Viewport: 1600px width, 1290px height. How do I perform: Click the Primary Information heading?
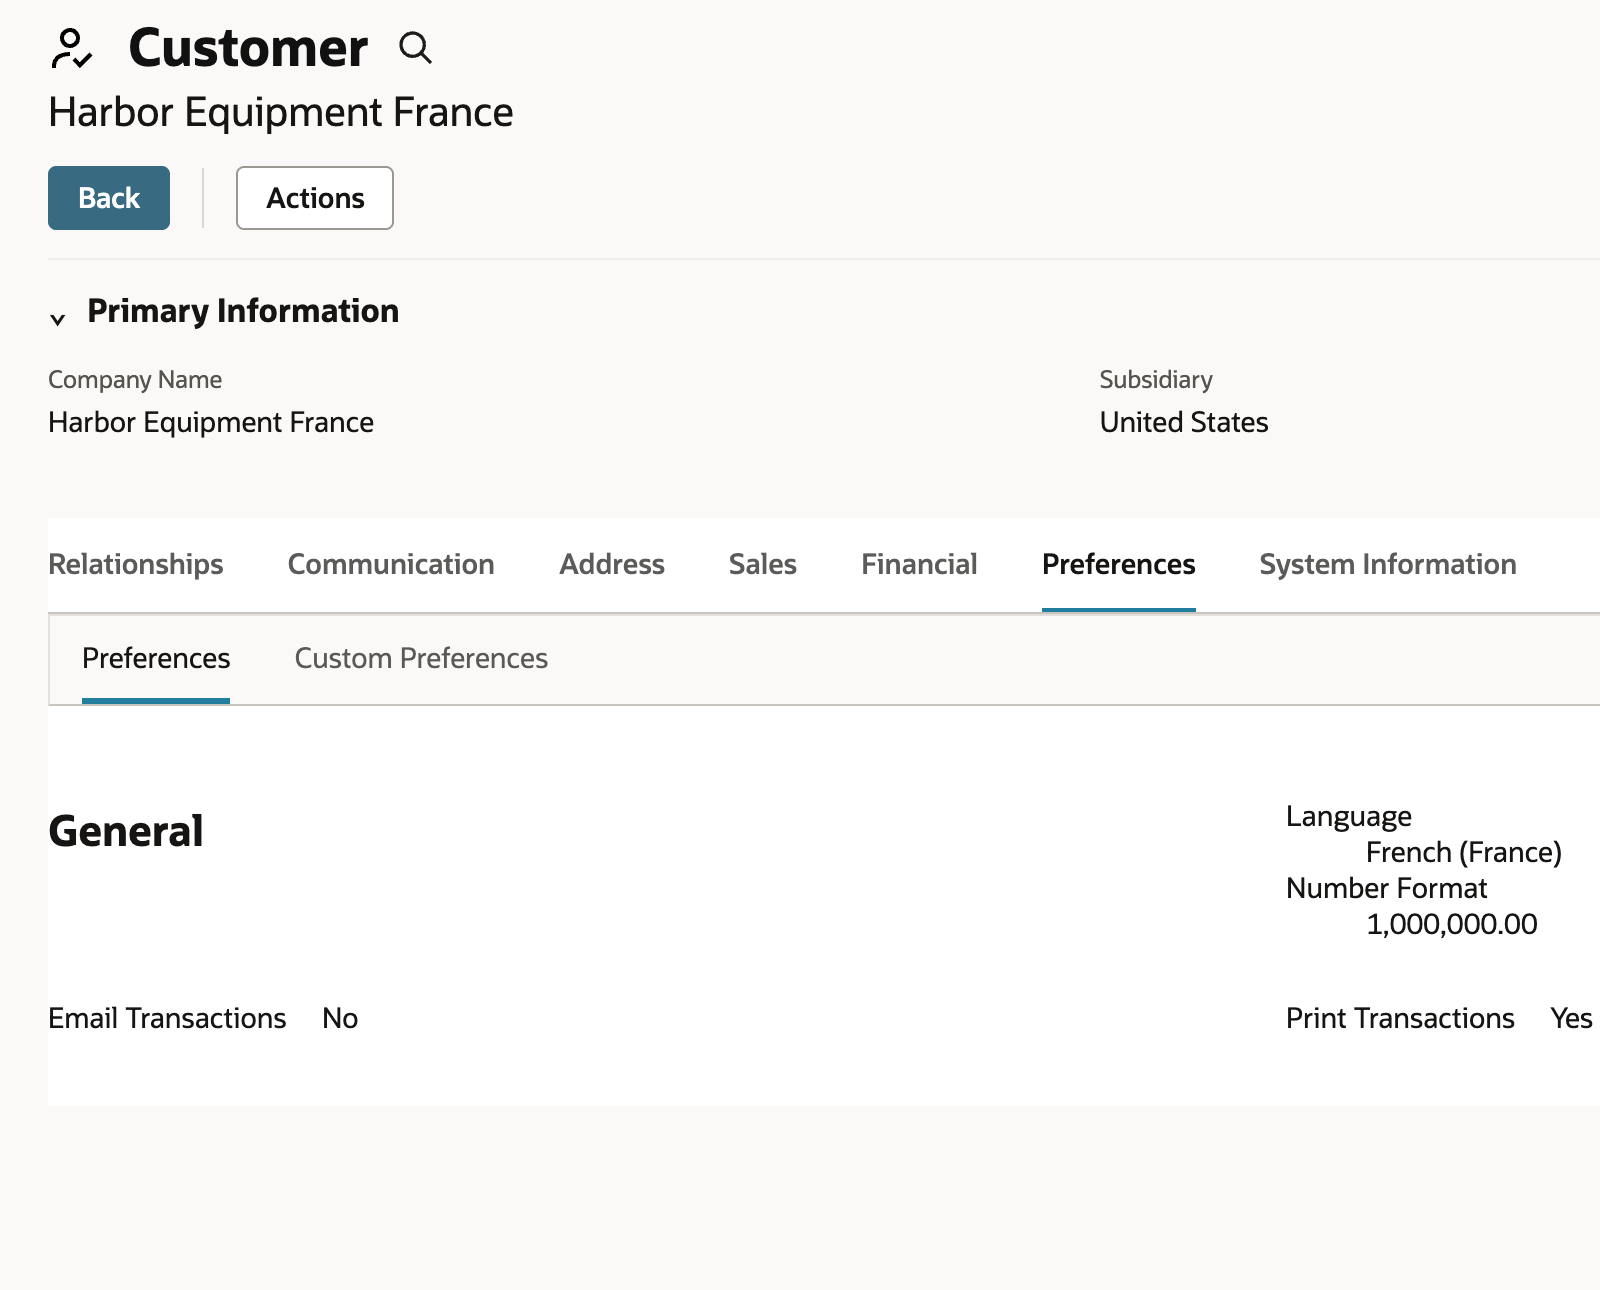coord(243,311)
